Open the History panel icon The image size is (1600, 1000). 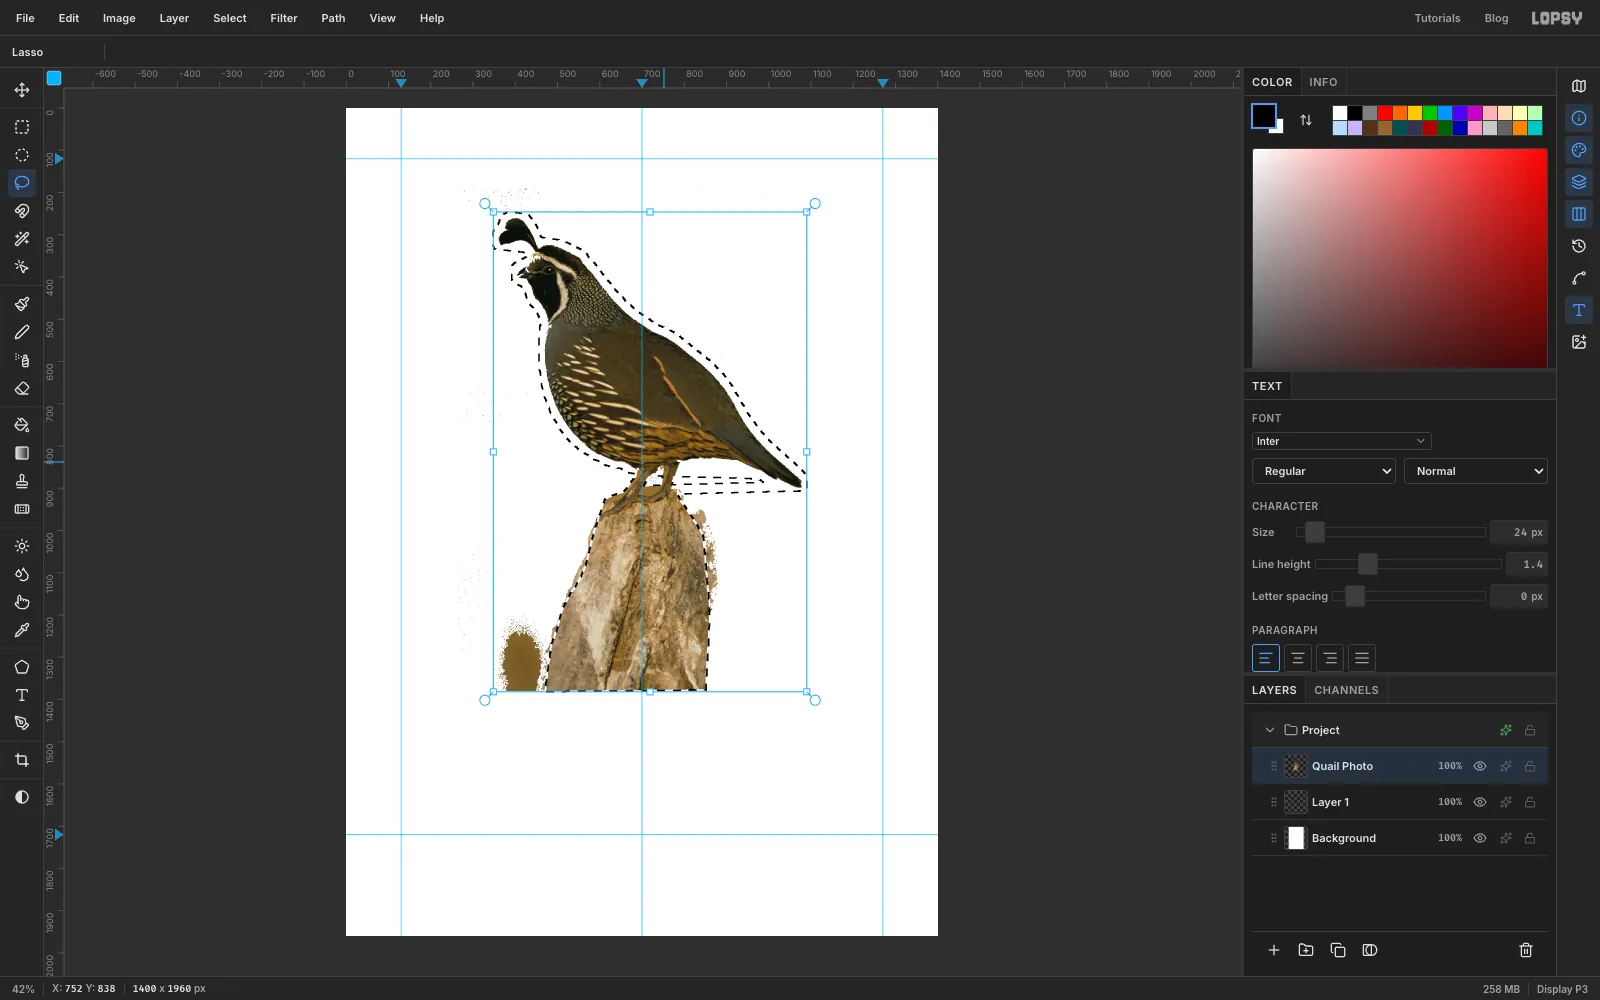point(1579,246)
